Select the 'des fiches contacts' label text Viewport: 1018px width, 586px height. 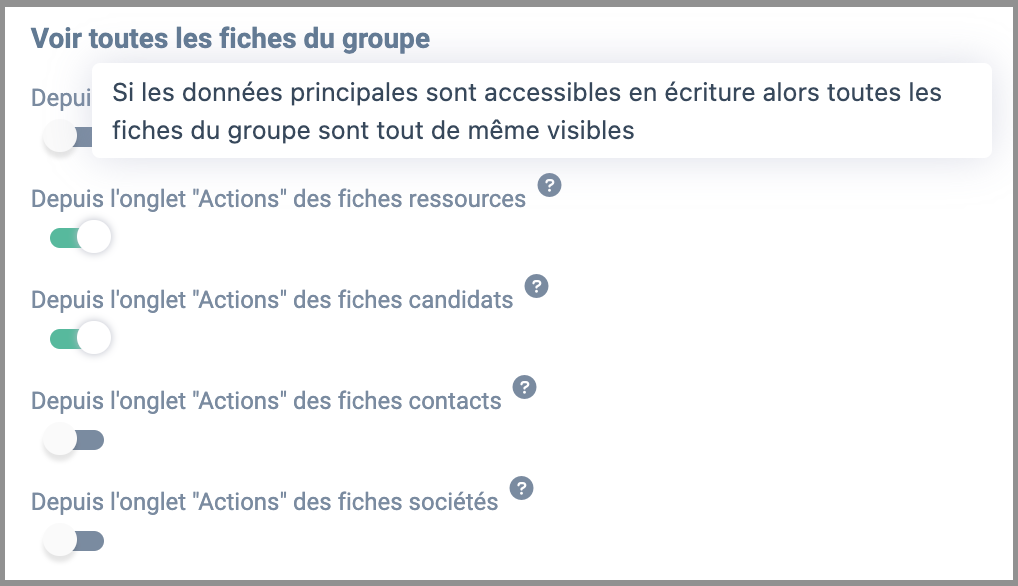(x=397, y=401)
